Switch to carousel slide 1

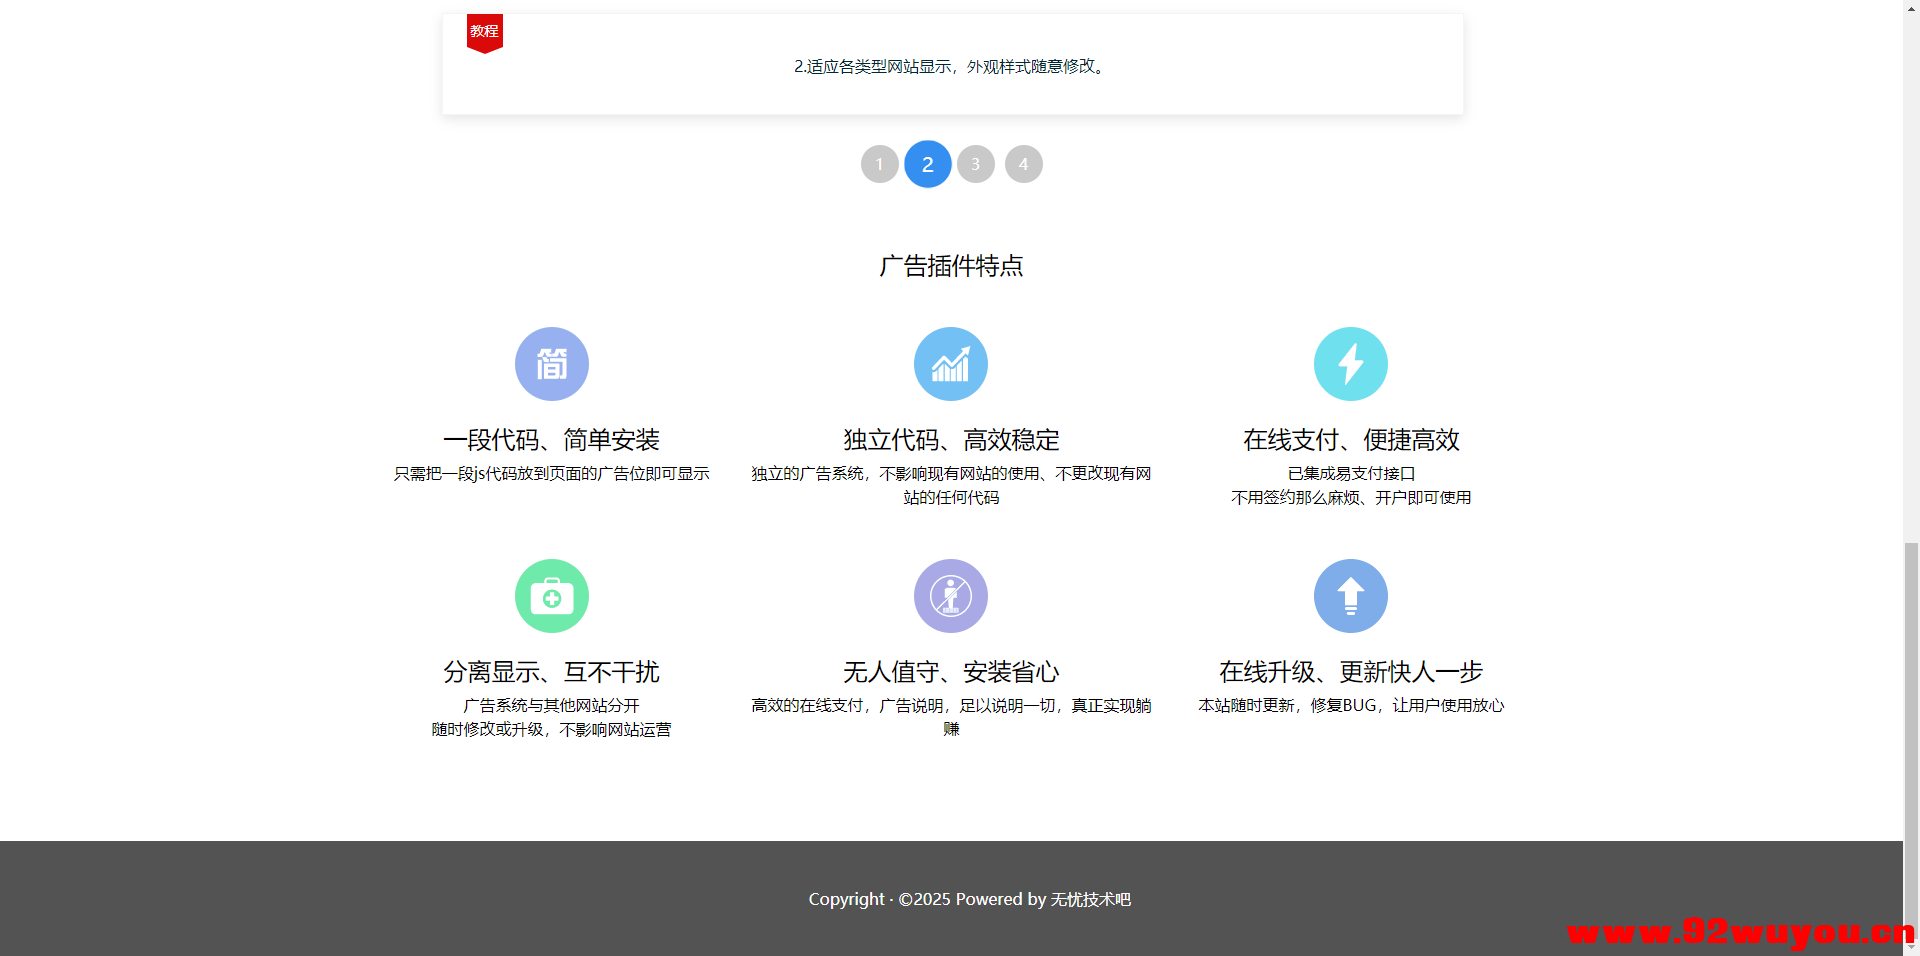[x=879, y=163]
